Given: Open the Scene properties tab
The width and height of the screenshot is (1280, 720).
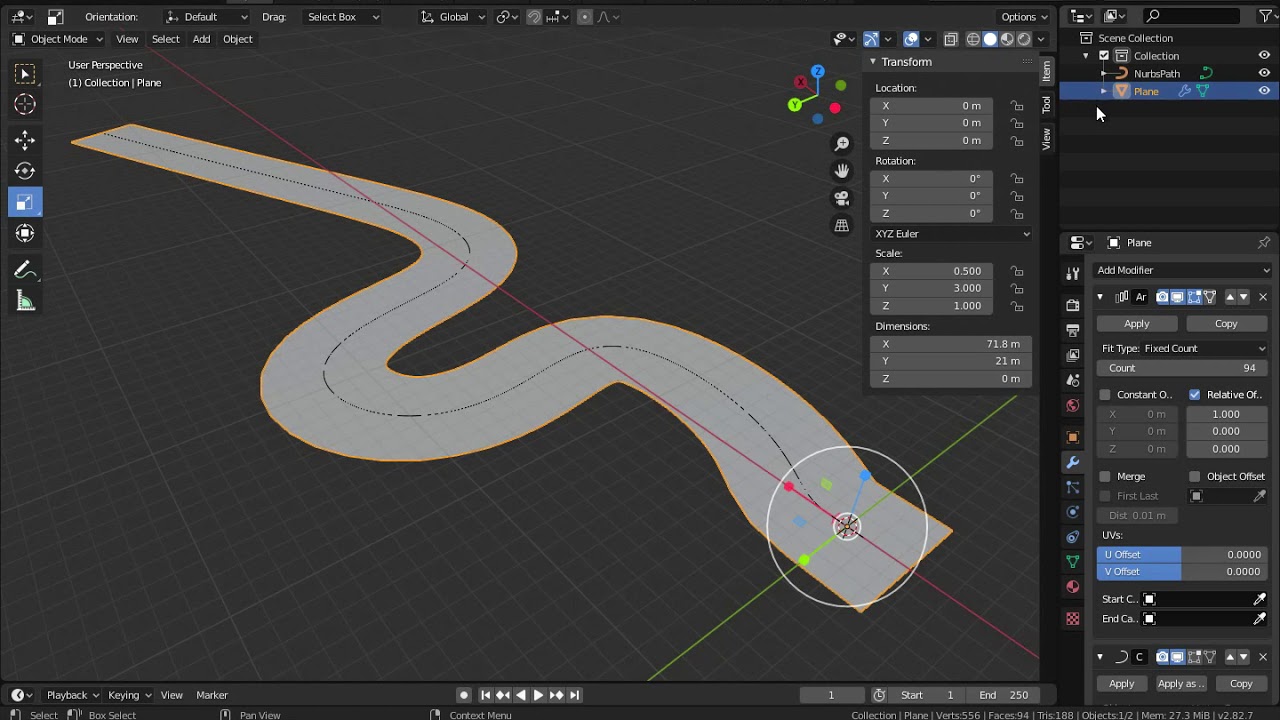Looking at the screenshot, I should tap(1073, 380).
